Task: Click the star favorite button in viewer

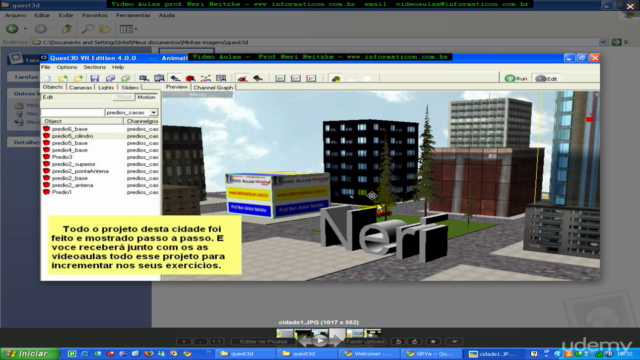Action: coord(433,341)
